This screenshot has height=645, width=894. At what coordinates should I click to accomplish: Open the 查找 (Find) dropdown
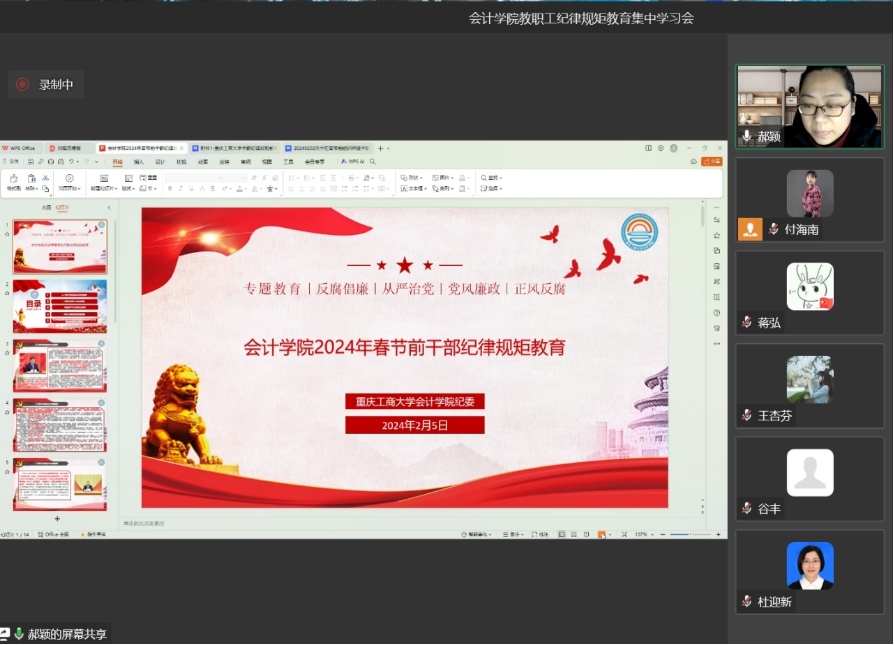pos(492,178)
